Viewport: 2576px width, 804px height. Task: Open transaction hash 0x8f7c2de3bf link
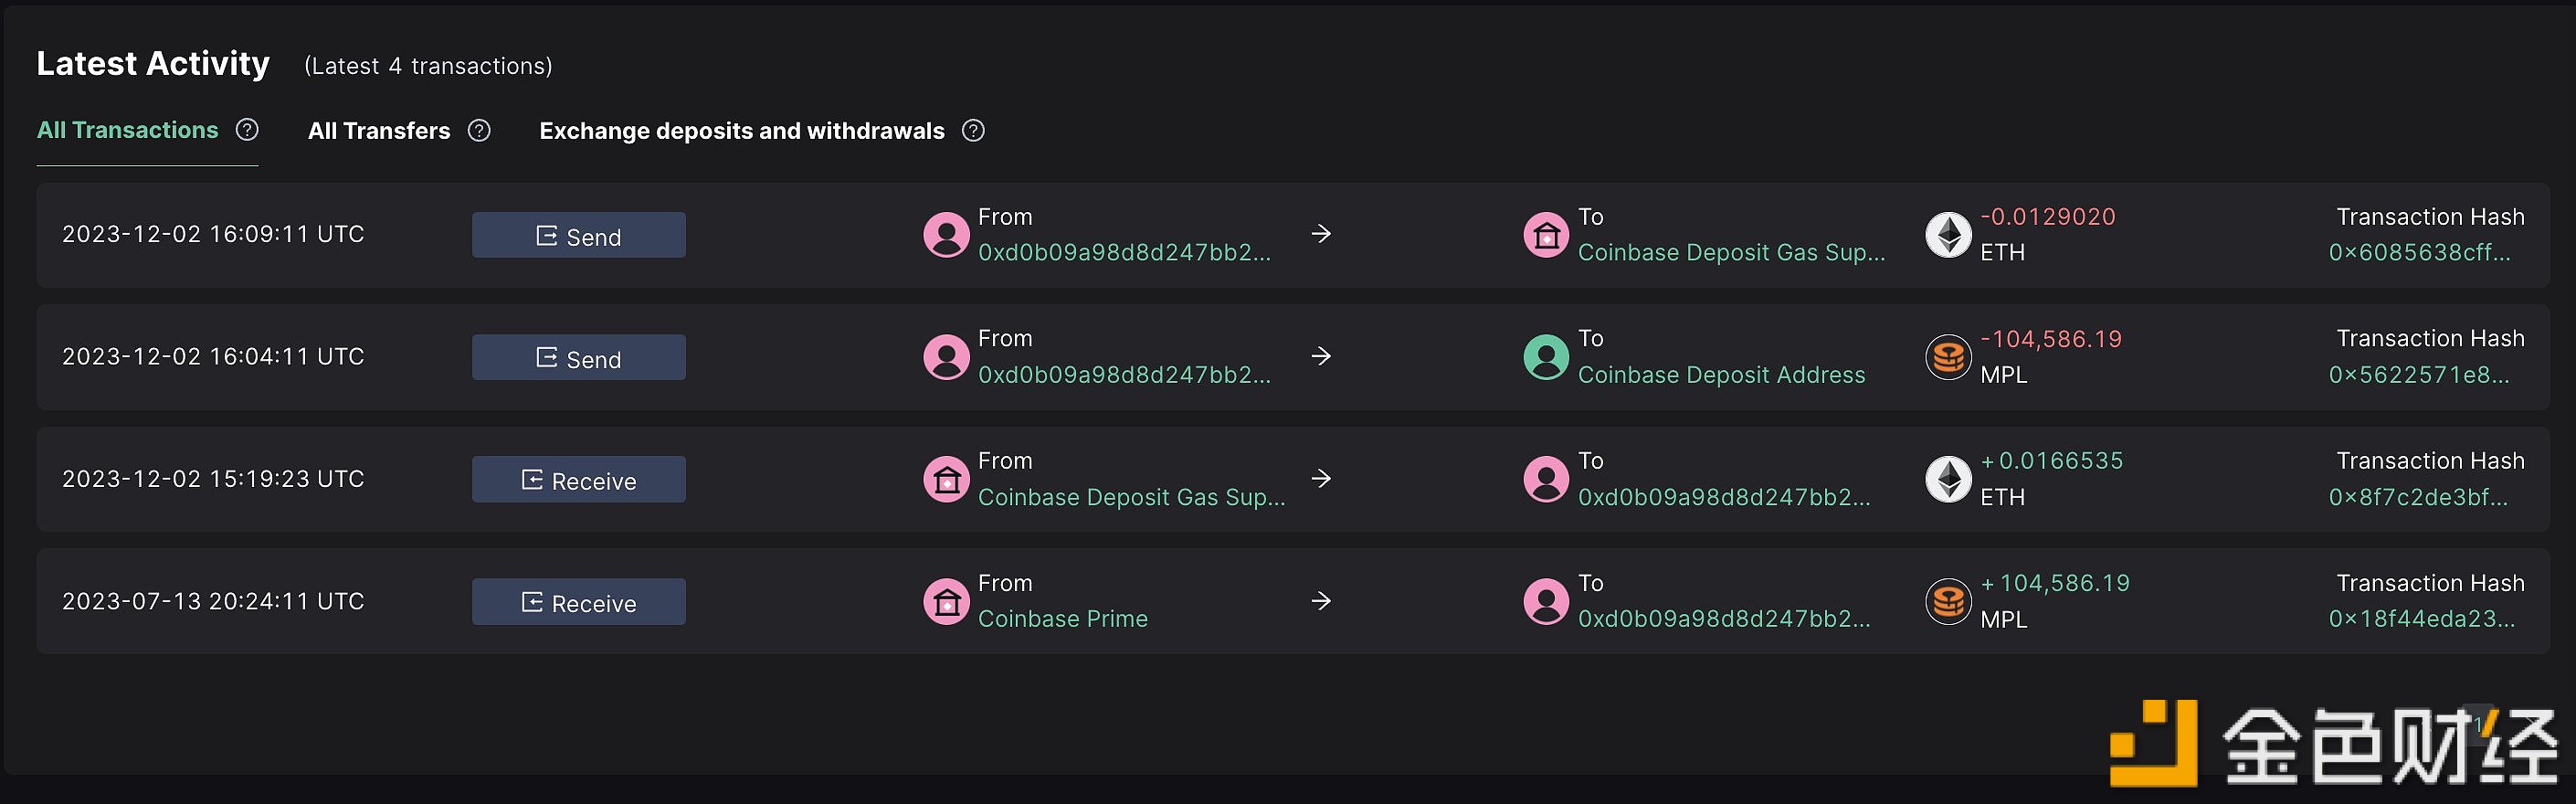[2418, 497]
